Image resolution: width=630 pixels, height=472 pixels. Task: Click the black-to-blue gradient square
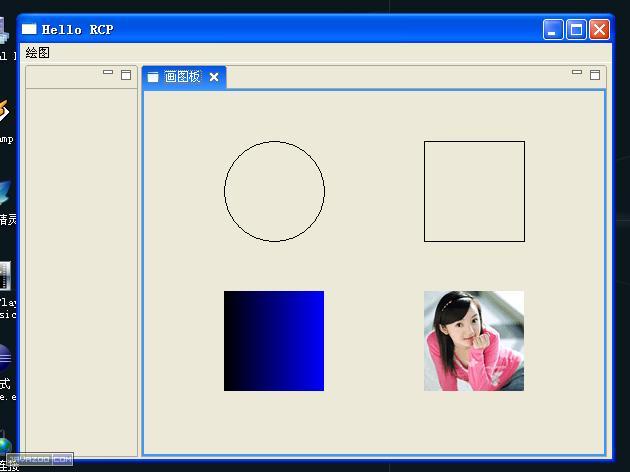coord(274,341)
